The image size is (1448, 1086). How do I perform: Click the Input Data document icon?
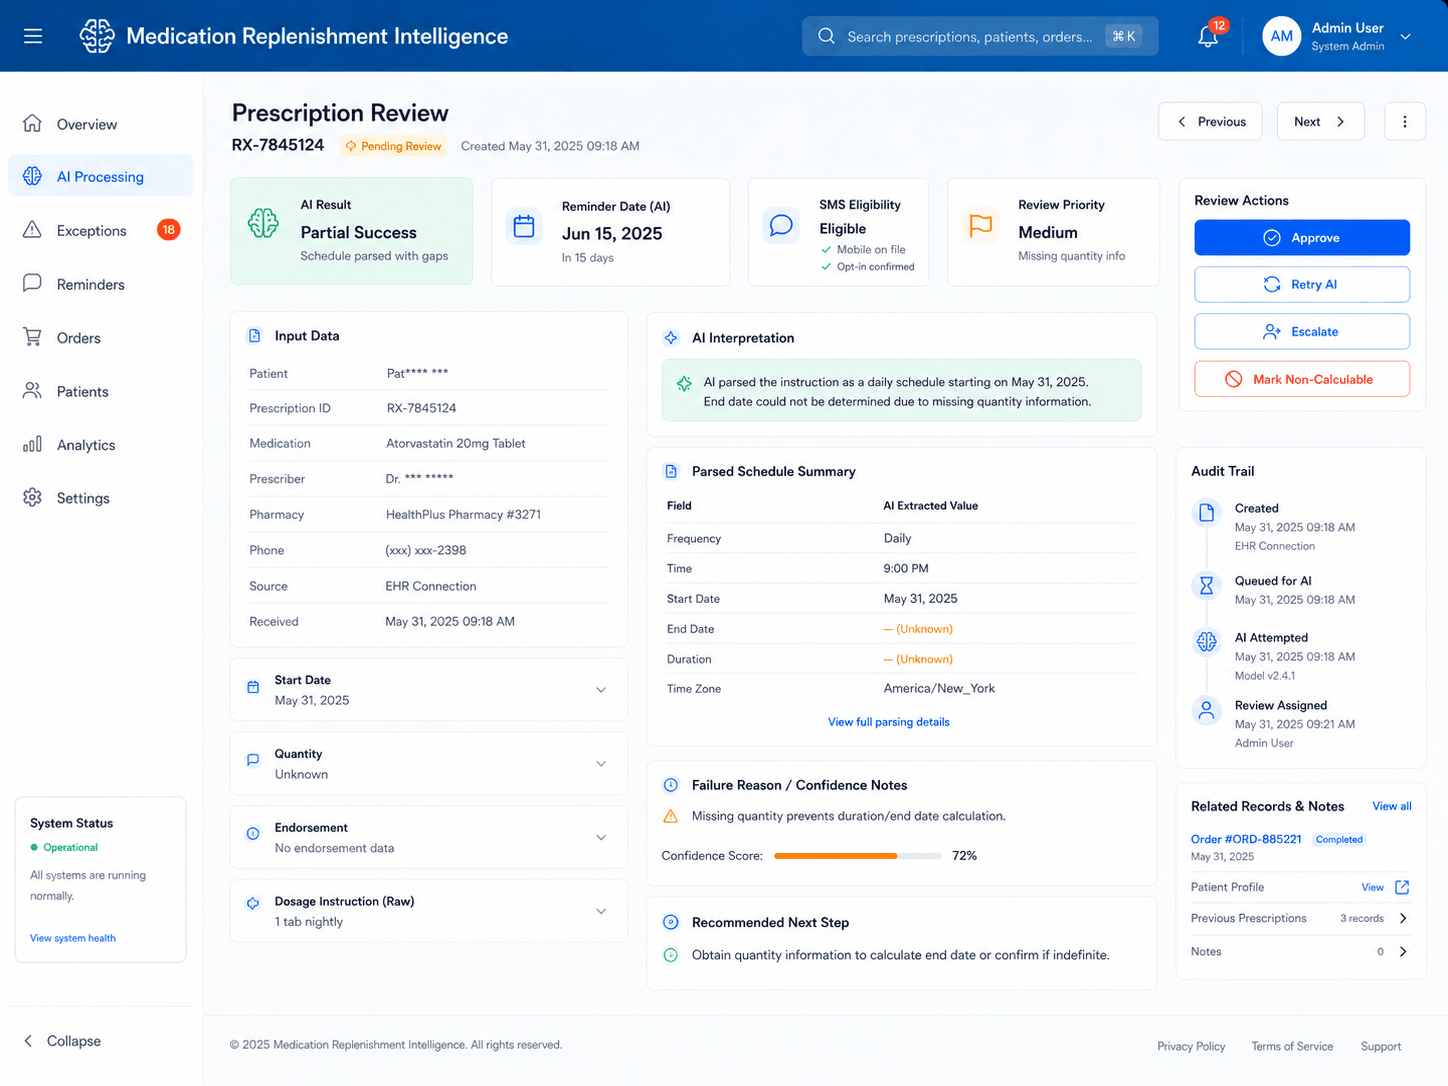pyautogui.click(x=254, y=336)
